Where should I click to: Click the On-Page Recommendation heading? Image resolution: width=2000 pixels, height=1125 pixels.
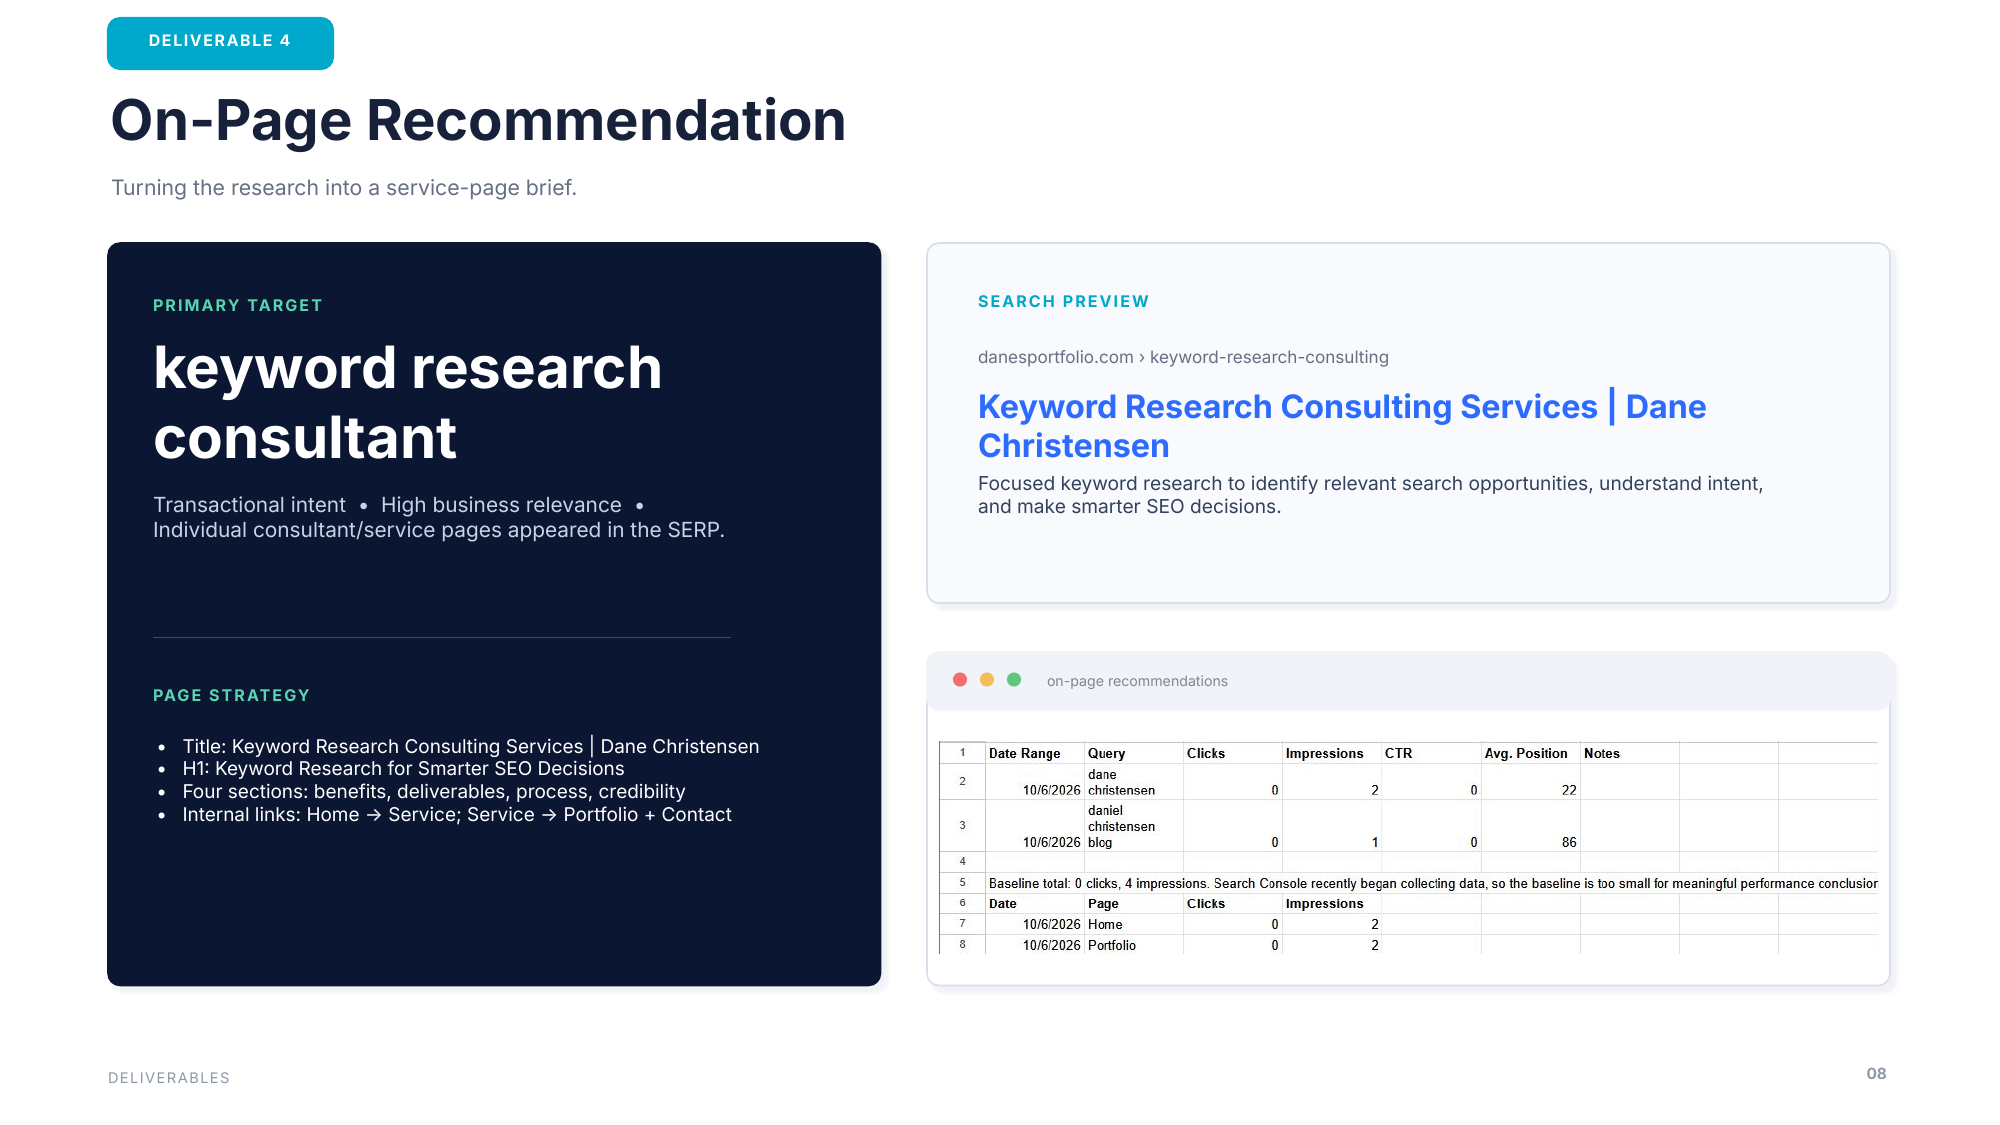[478, 121]
